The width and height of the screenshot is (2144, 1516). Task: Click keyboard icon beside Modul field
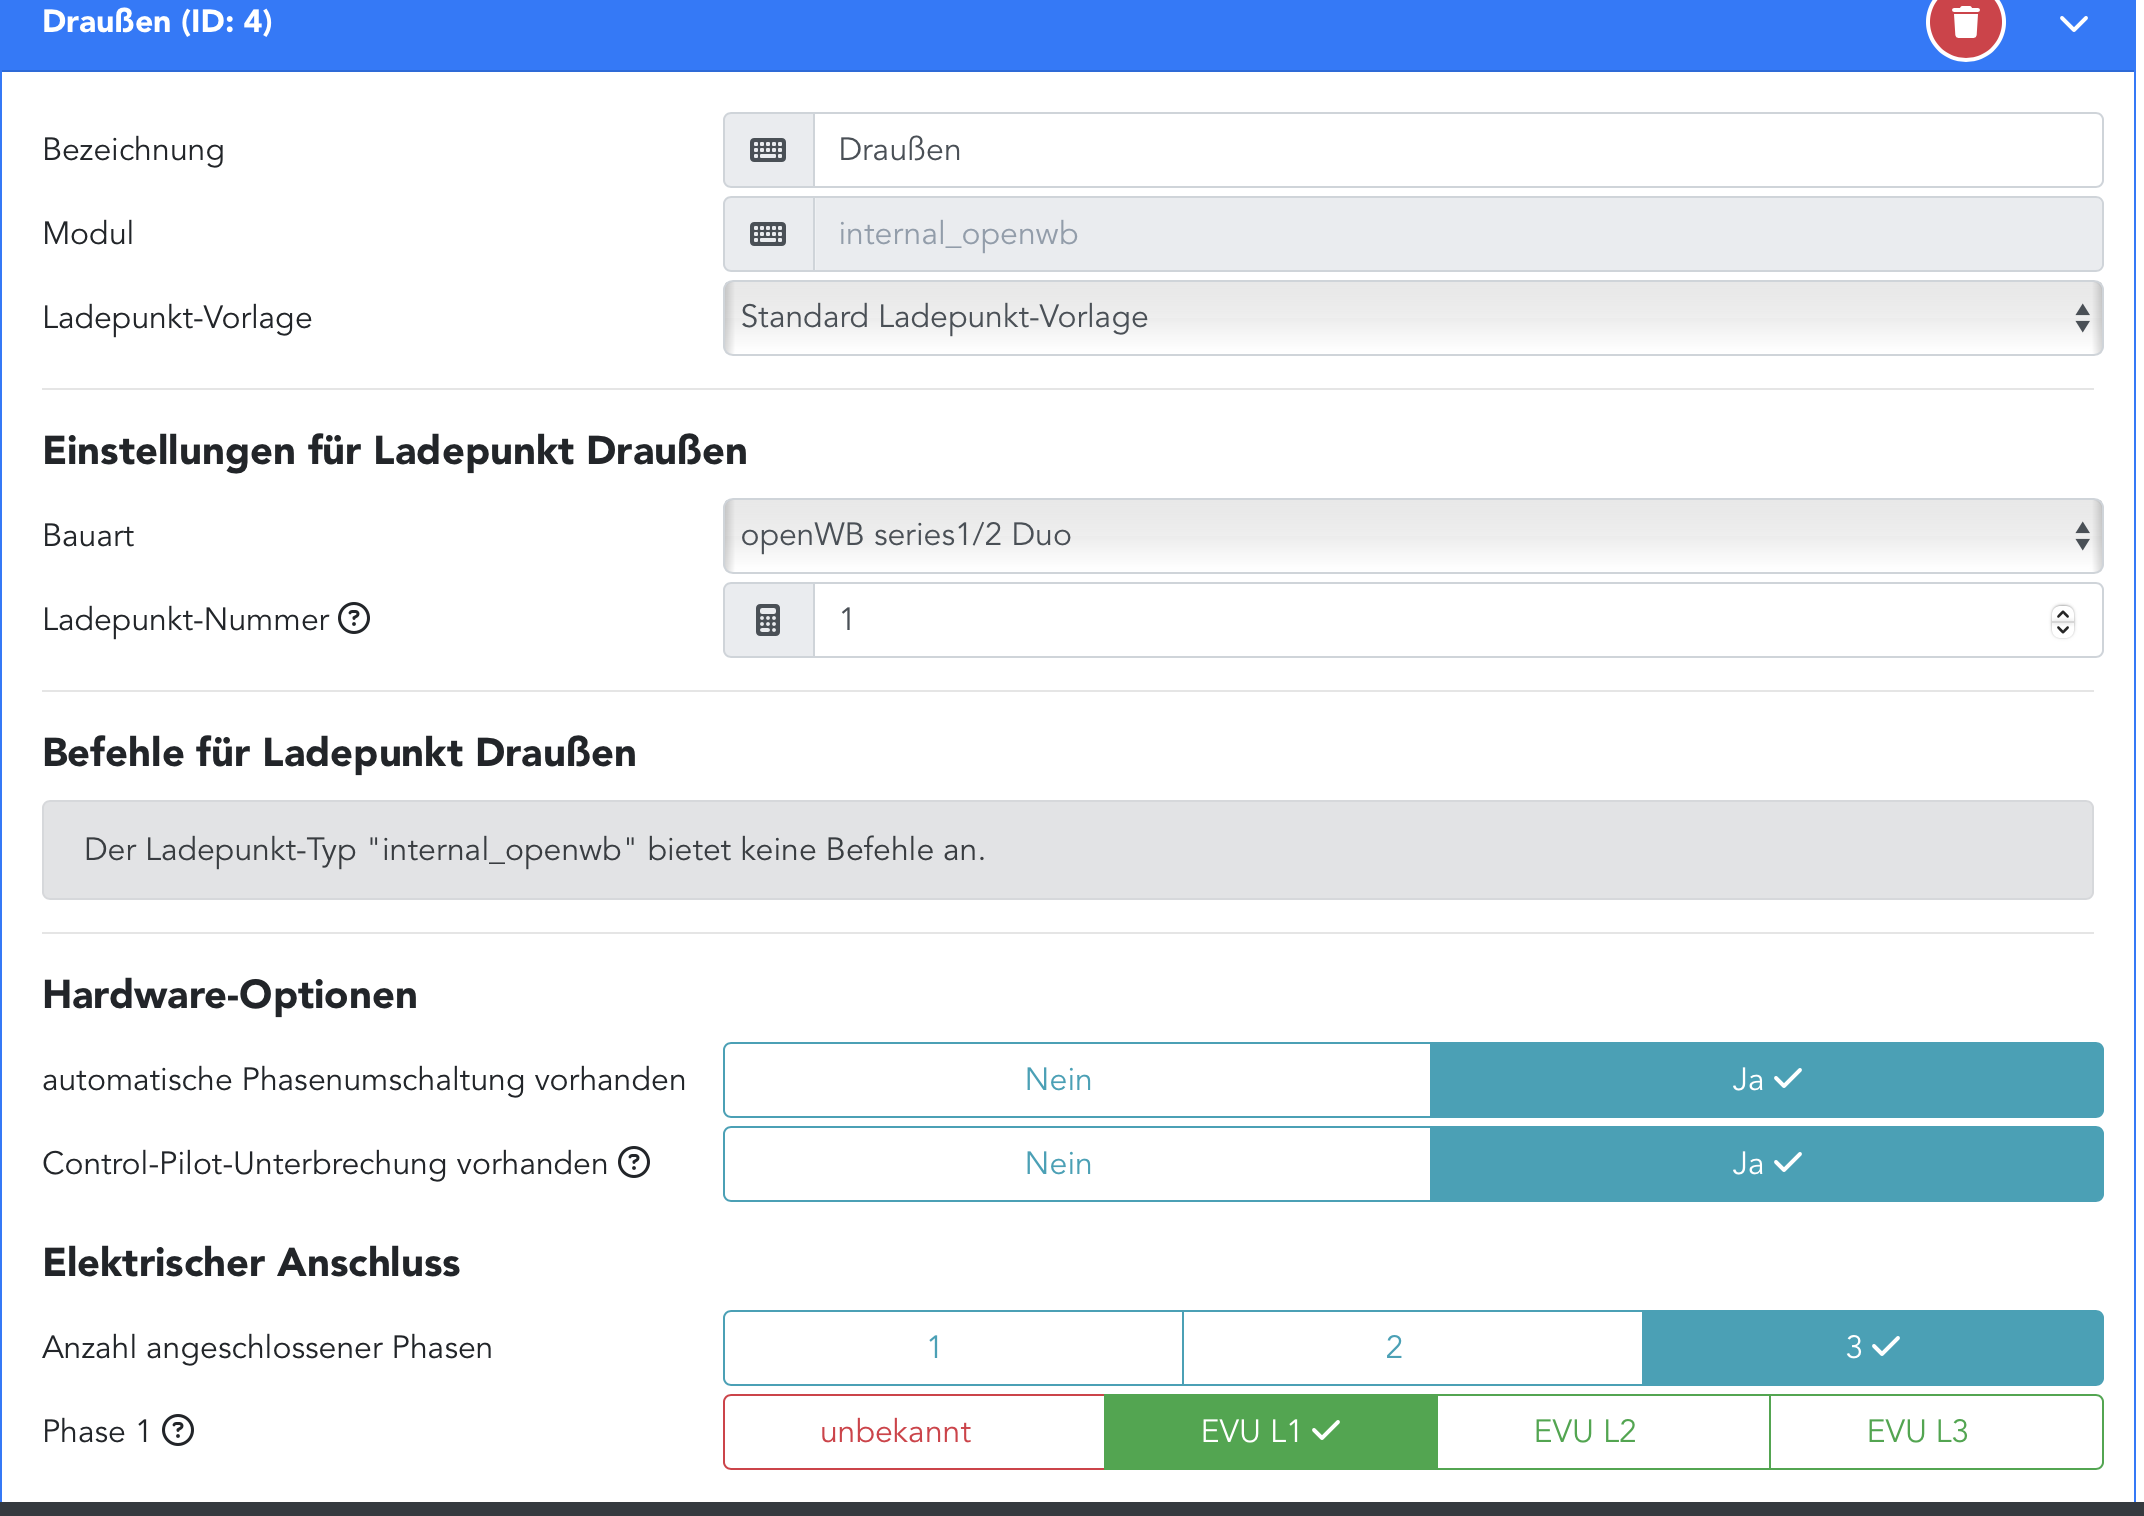tap(768, 234)
